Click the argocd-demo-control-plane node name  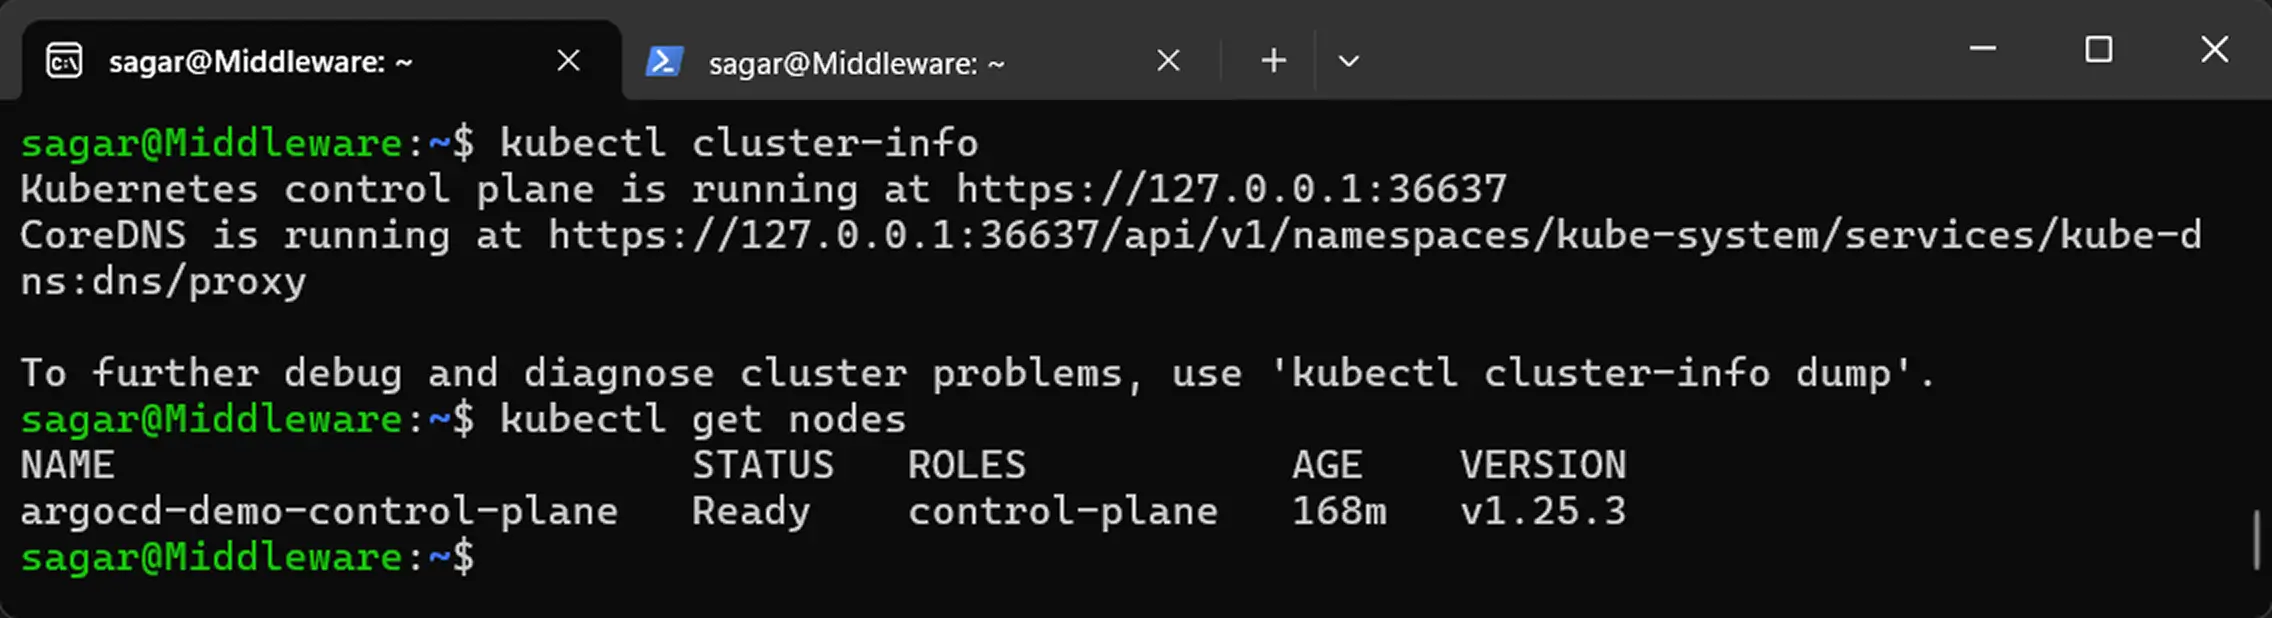(x=318, y=510)
